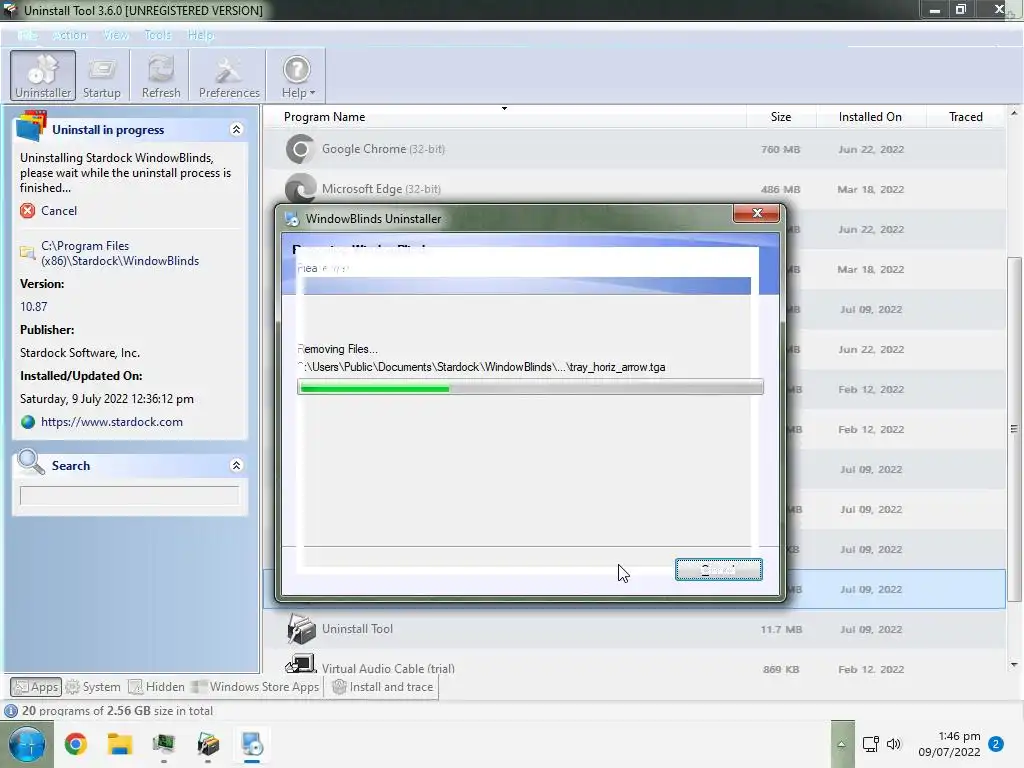Screen dimensions: 1024x768
Task: Open the taskbar clock and date
Action: point(949,744)
